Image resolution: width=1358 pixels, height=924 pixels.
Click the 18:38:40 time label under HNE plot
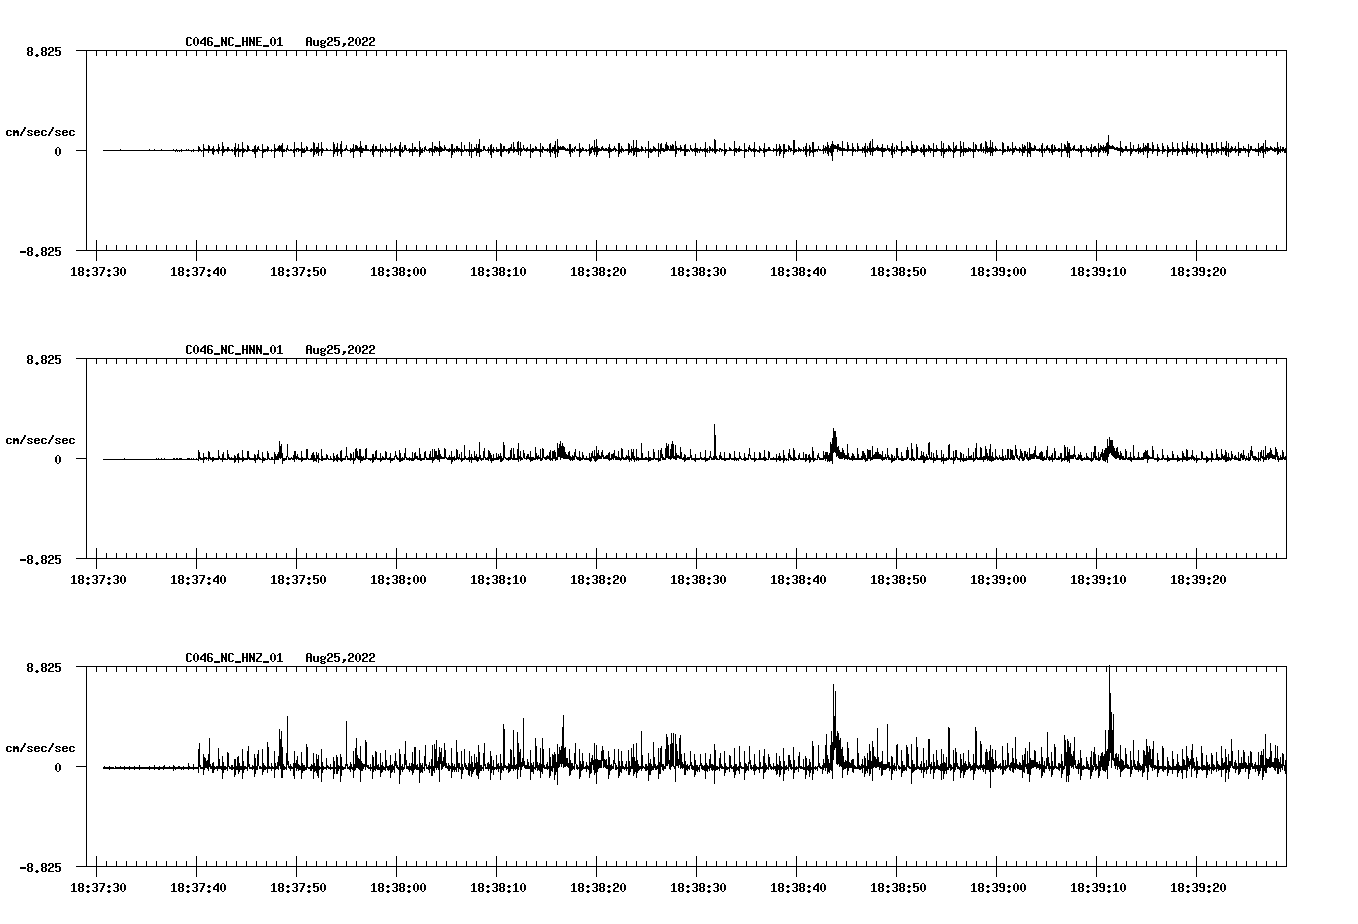(x=798, y=271)
